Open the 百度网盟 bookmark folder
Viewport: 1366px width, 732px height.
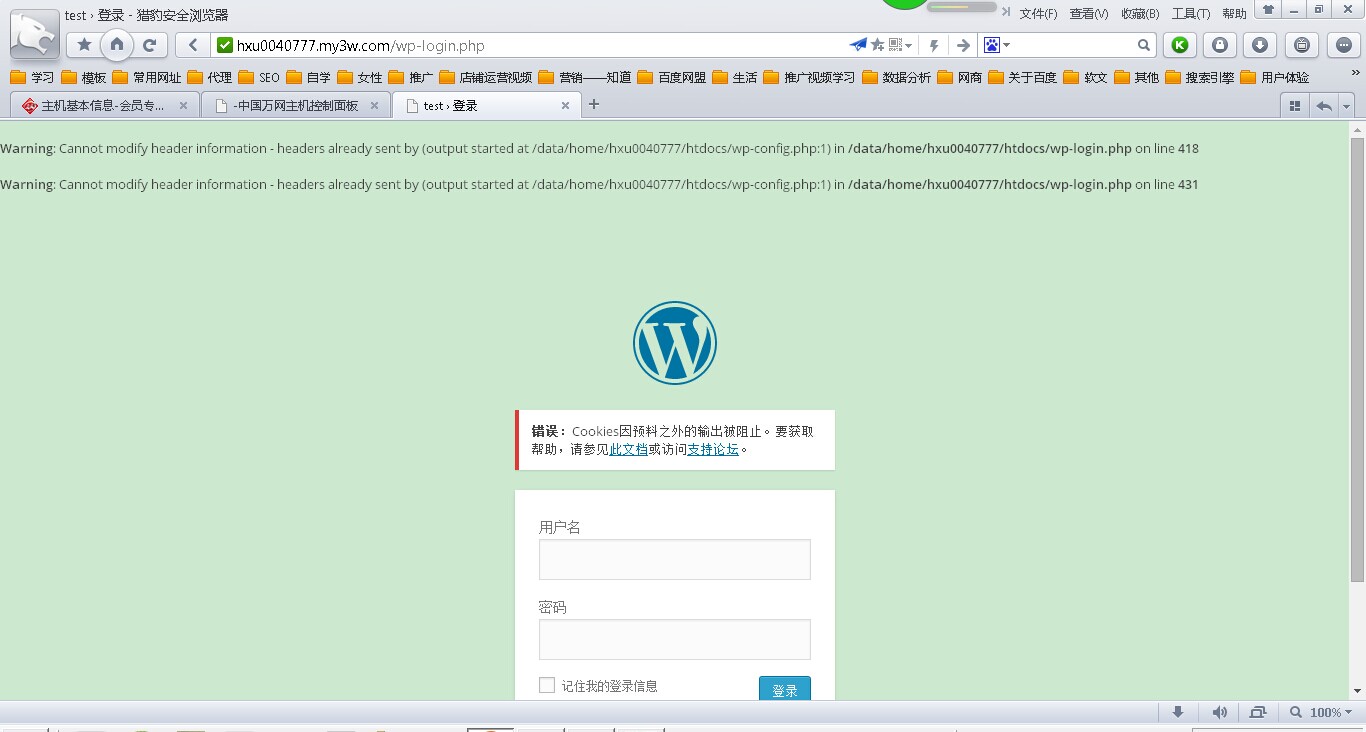tap(671, 77)
